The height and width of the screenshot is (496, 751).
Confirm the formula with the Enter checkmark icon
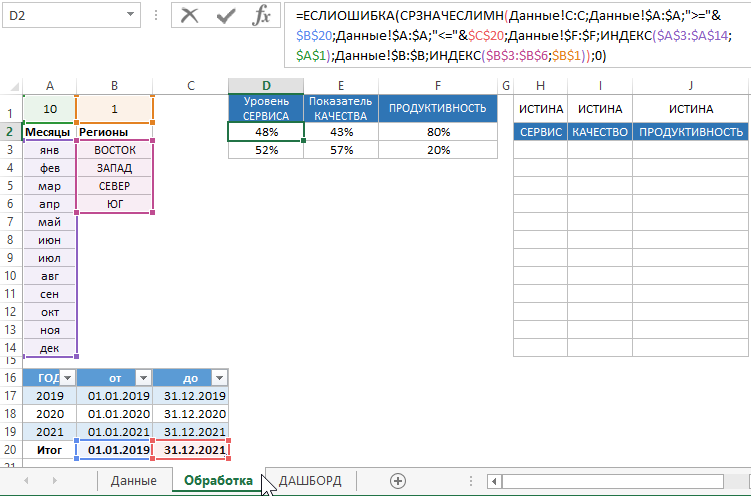click(x=226, y=15)
